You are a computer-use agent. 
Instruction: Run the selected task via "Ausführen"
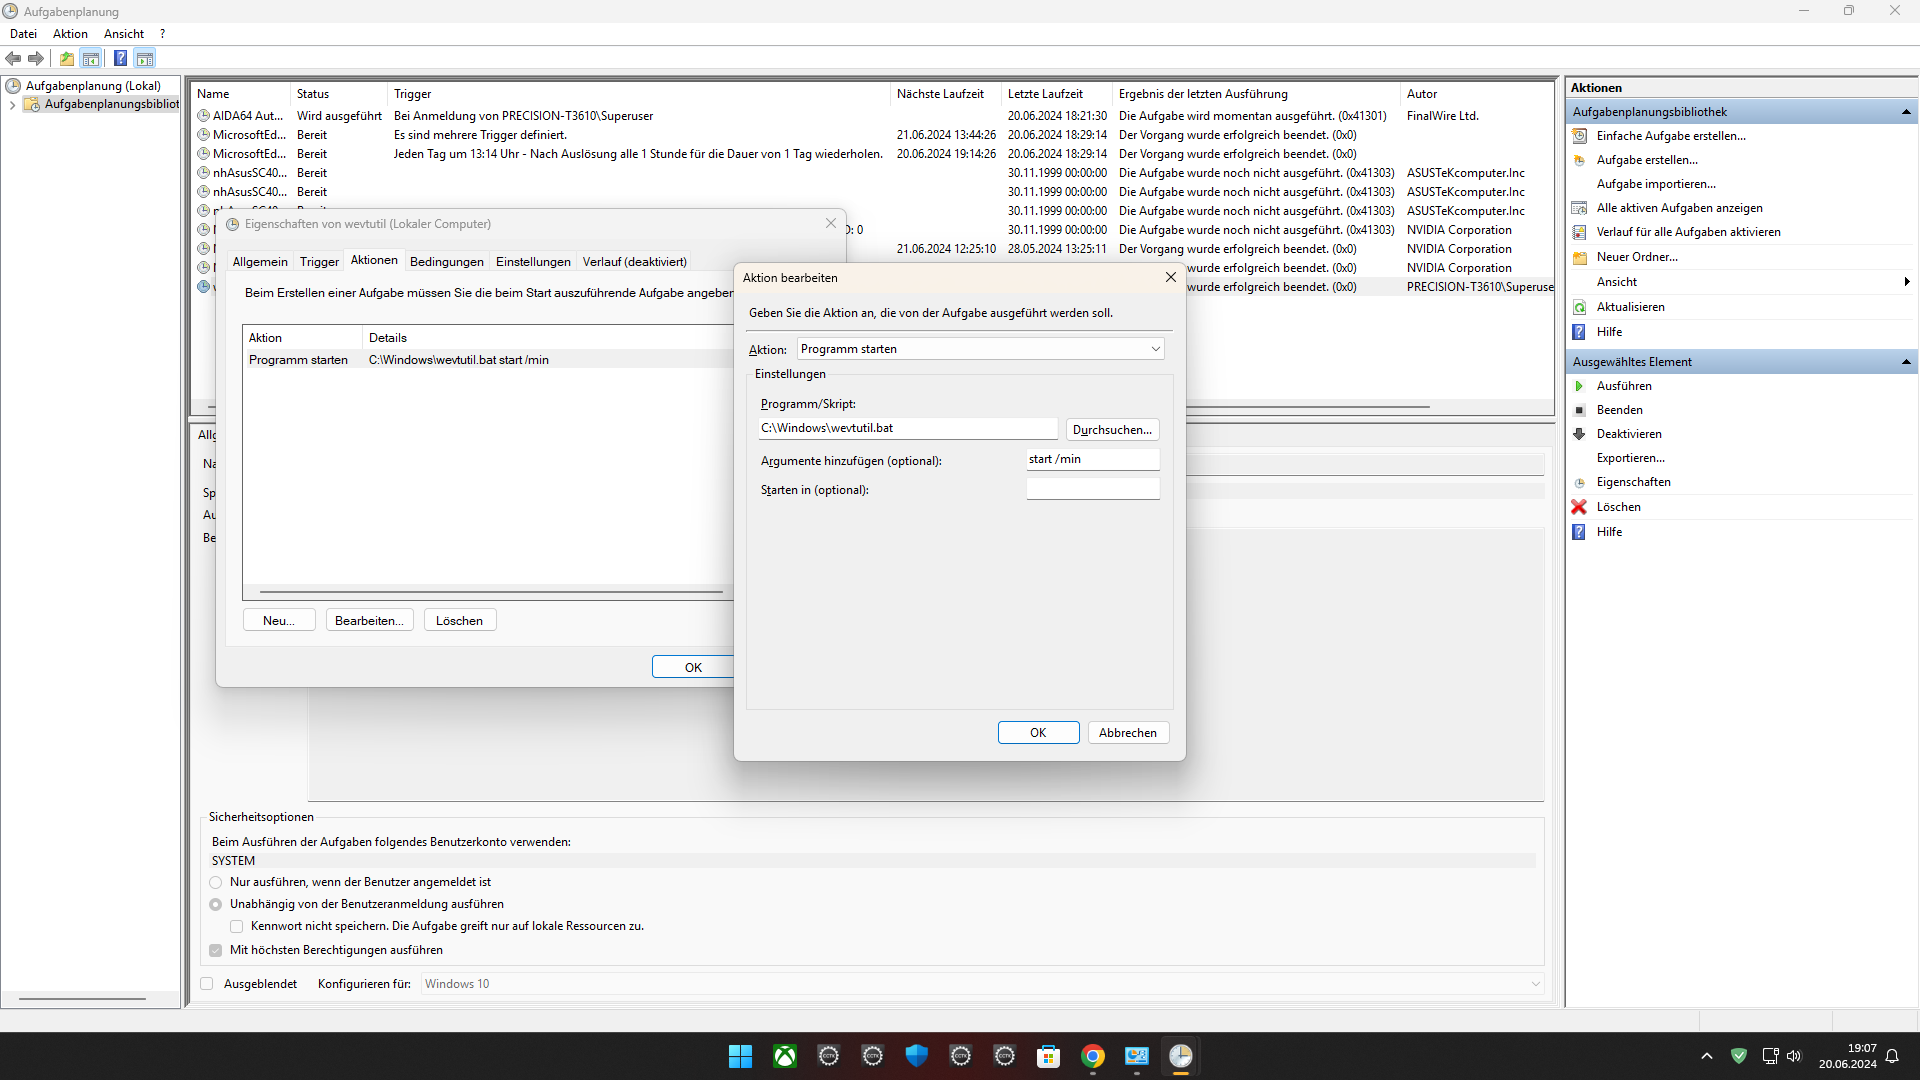point(1623,385)
